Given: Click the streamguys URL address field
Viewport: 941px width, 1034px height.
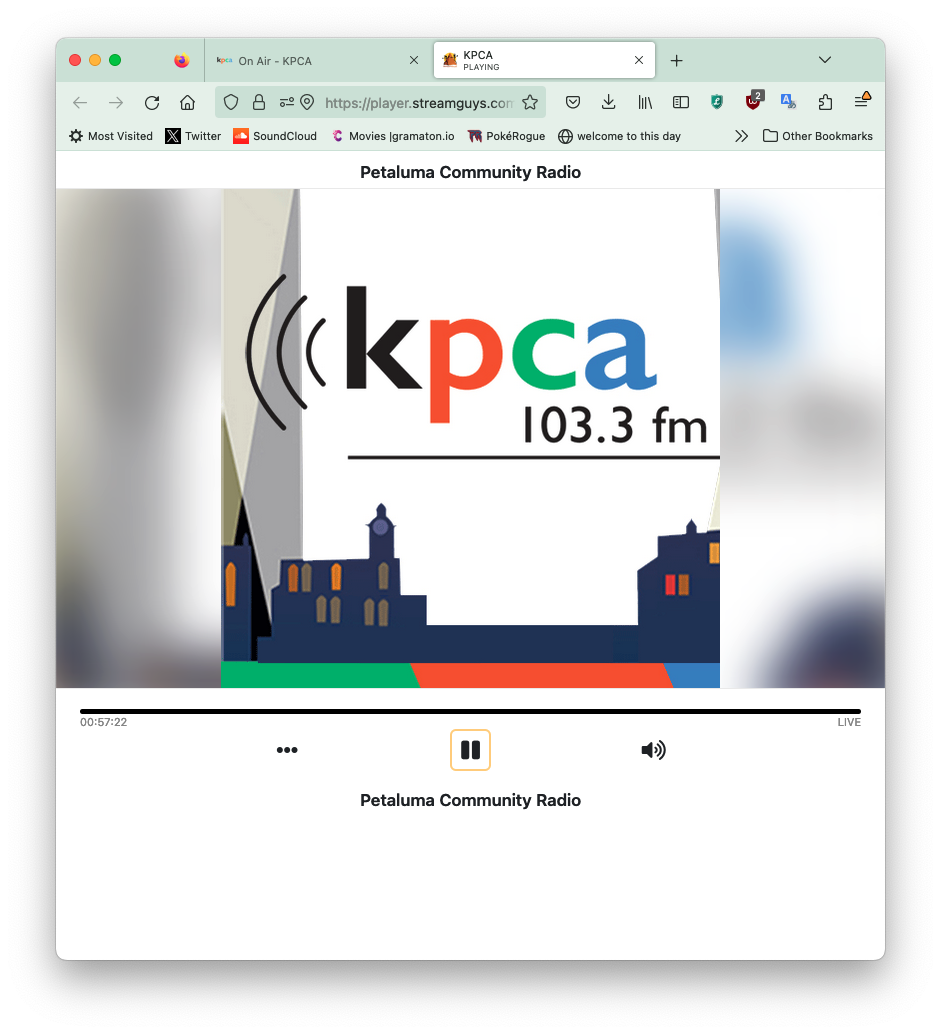Looking at the screenshot, I should (418, 103).
